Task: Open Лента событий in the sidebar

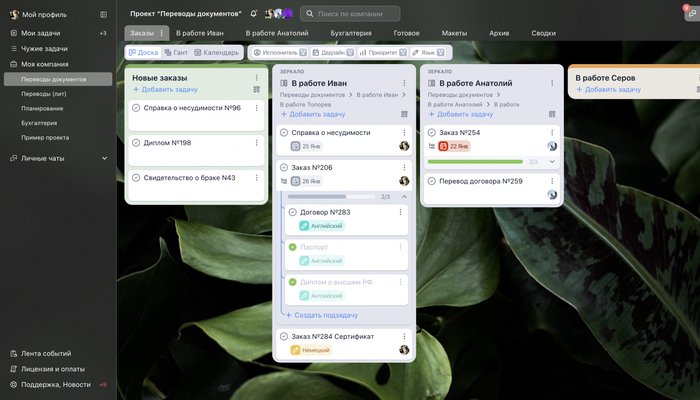Action: point(47,353)
